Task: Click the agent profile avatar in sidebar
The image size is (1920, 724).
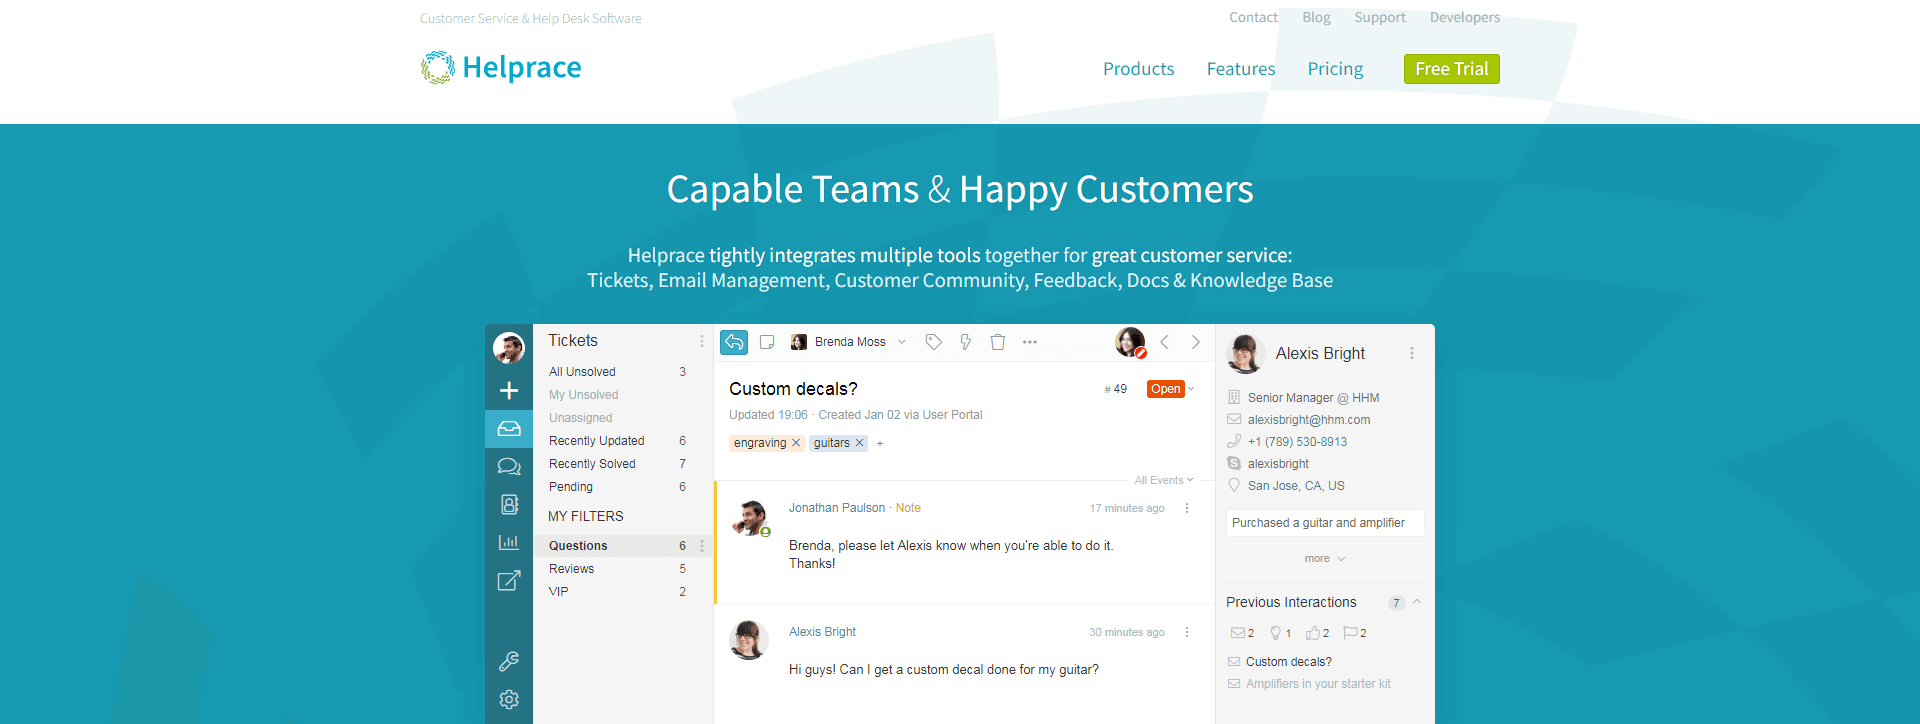Action: (x=509, y=347)
